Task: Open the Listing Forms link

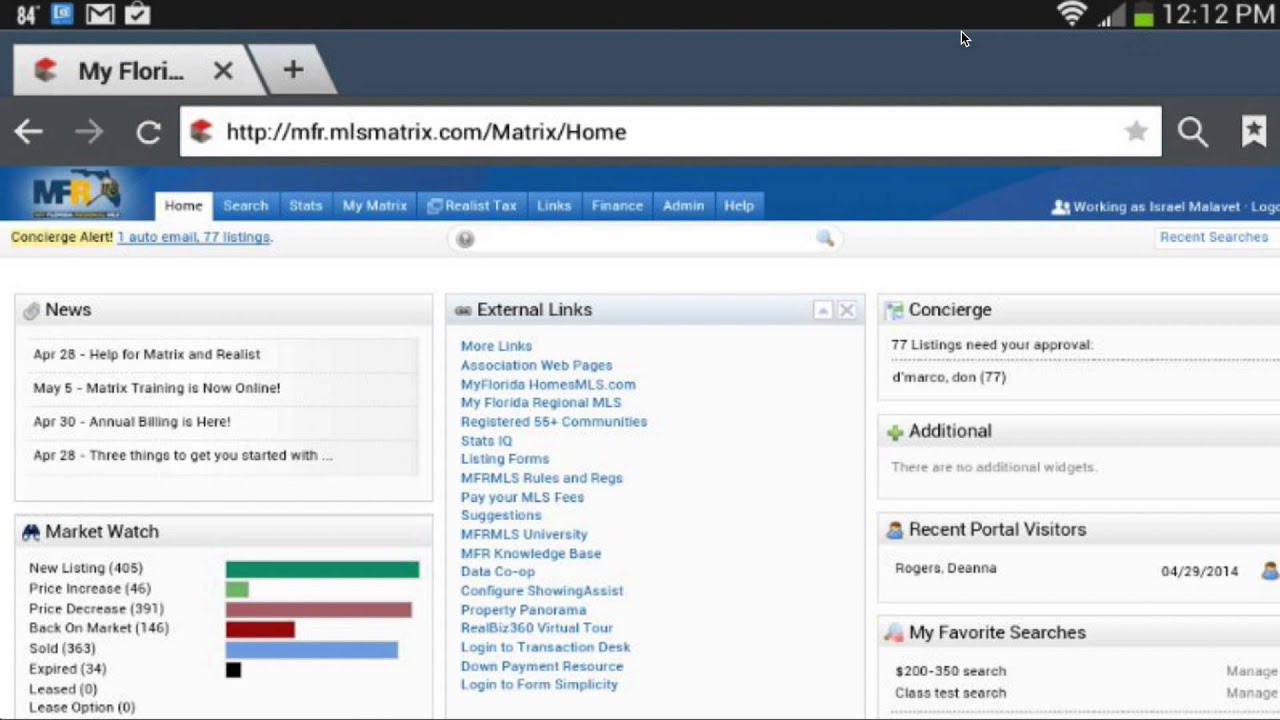Action: pyautogui.click(x=505, y=459)
